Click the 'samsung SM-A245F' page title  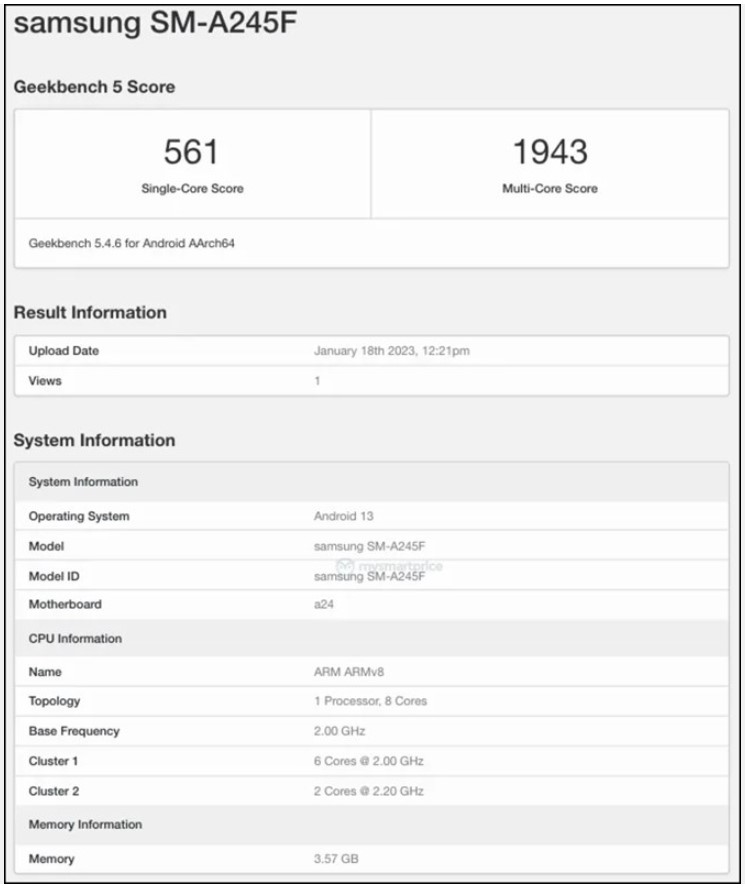pos(155,23)
